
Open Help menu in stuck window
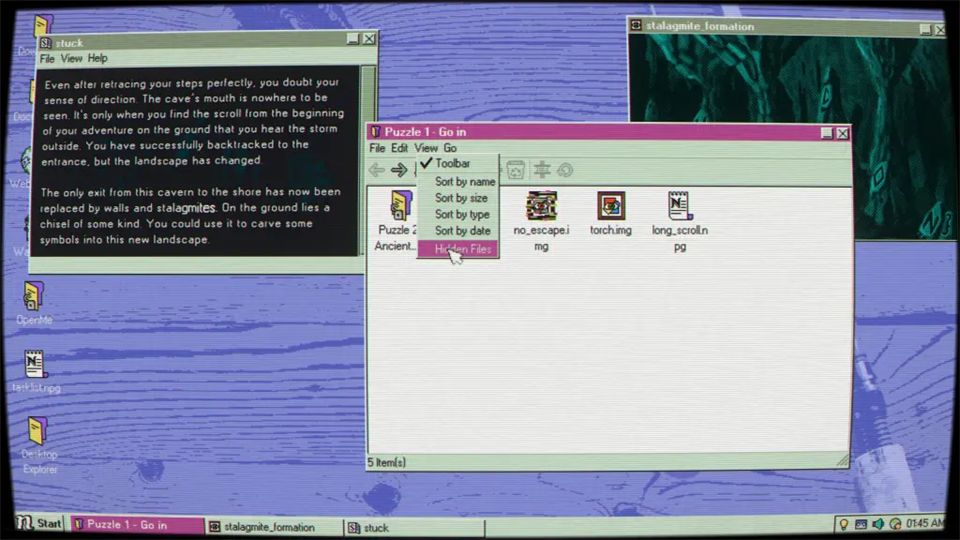coord(97,59)
